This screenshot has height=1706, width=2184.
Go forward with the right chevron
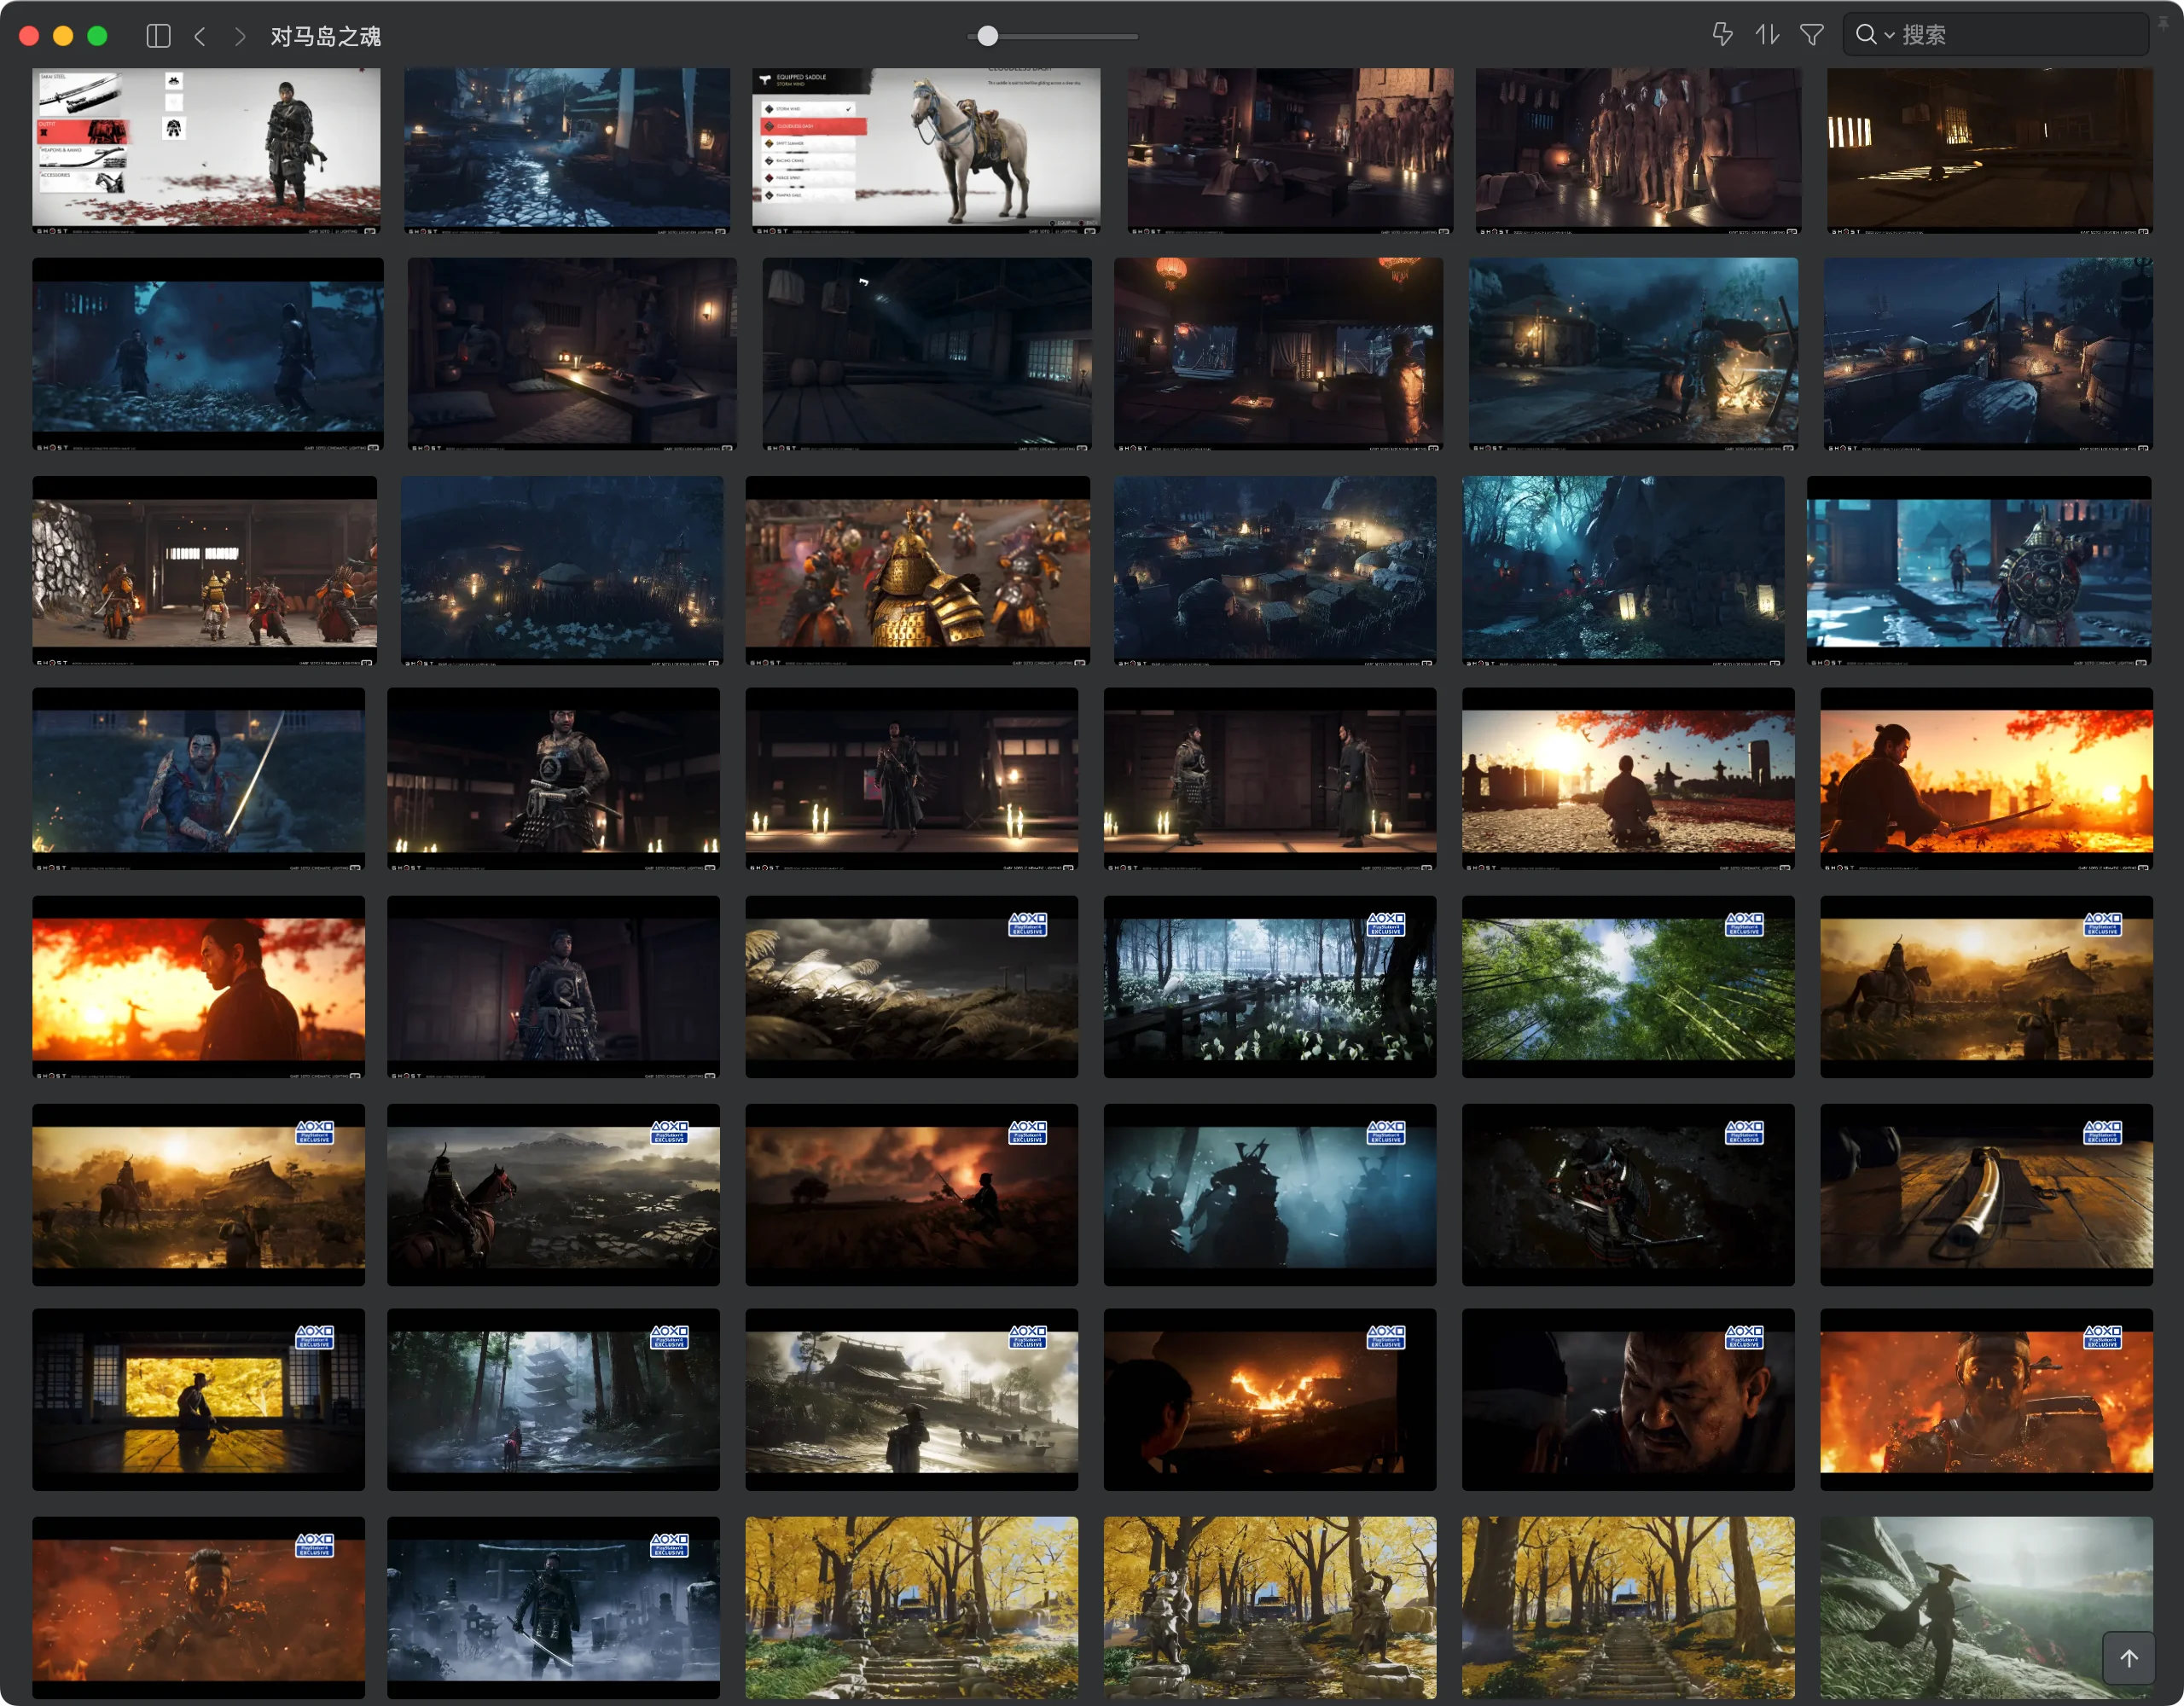(x=239, y=36)
